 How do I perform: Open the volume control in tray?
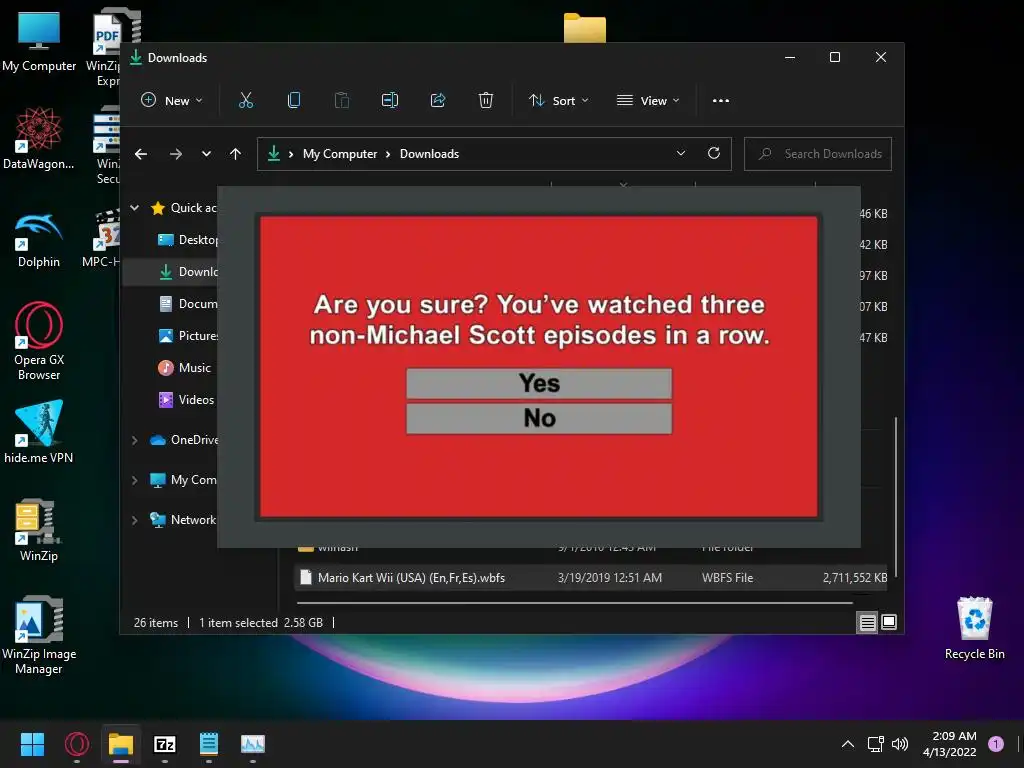[x=900, y=744]
